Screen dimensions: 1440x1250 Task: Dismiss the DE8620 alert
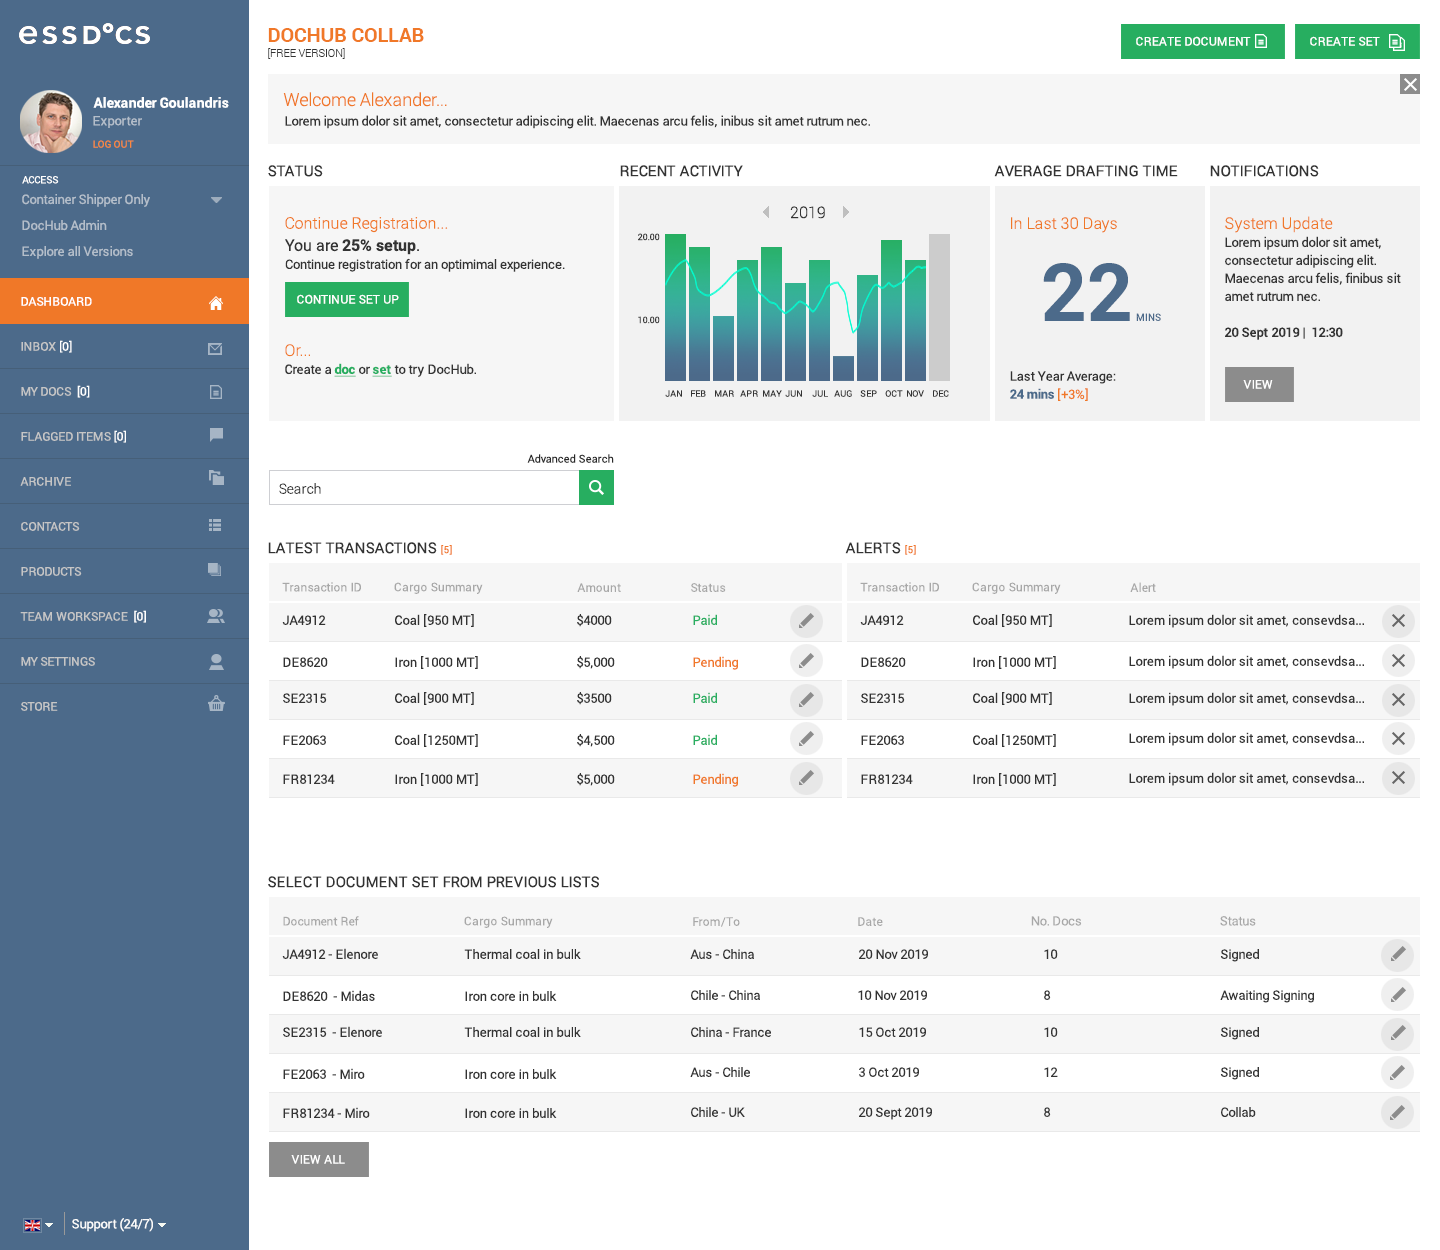pyautogui.click(x=1398, y=660)
